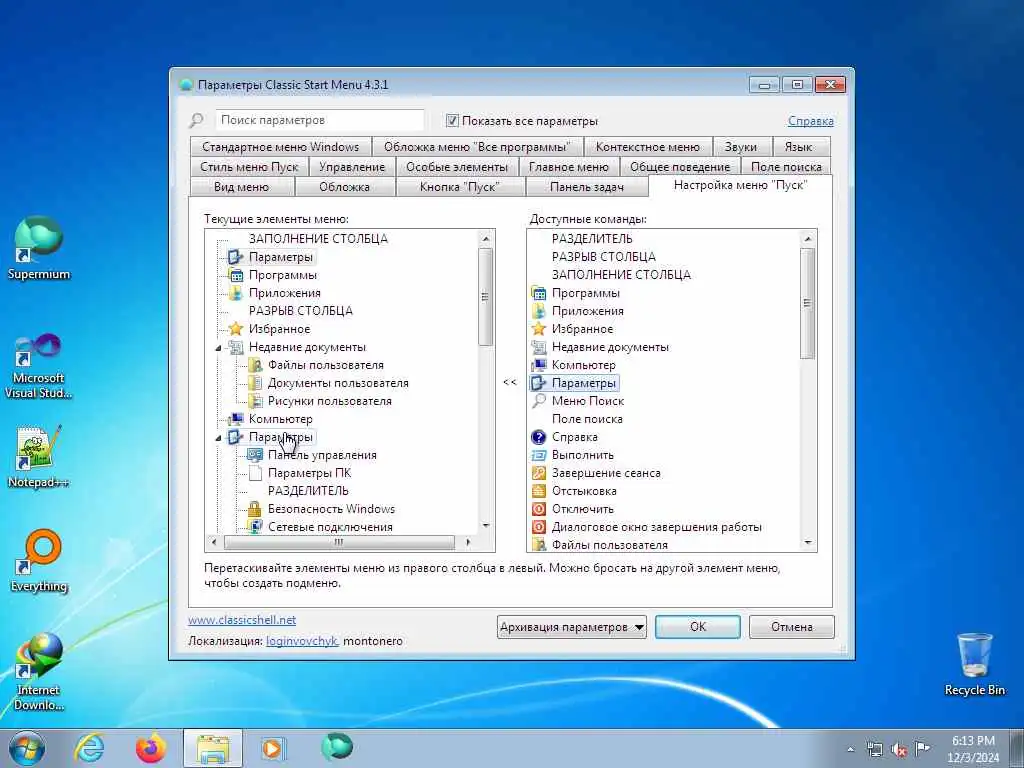1024x768 pixels.
Task: Click Выполнить icon in available commands
Action: [539, 455]
